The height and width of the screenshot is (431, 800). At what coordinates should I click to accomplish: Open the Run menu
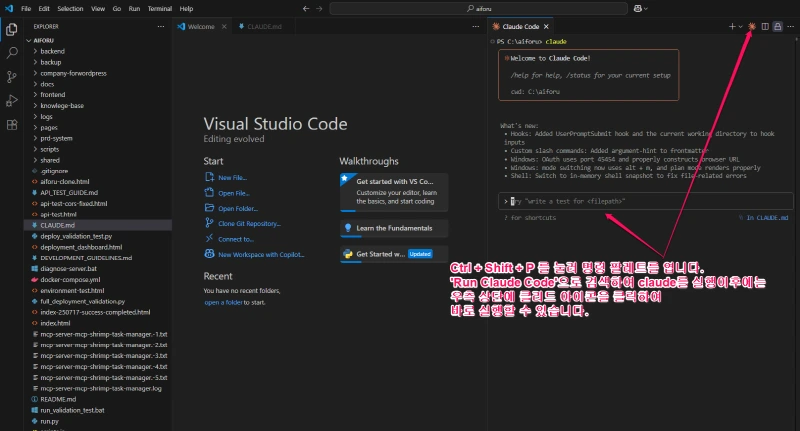pos(134,9)
